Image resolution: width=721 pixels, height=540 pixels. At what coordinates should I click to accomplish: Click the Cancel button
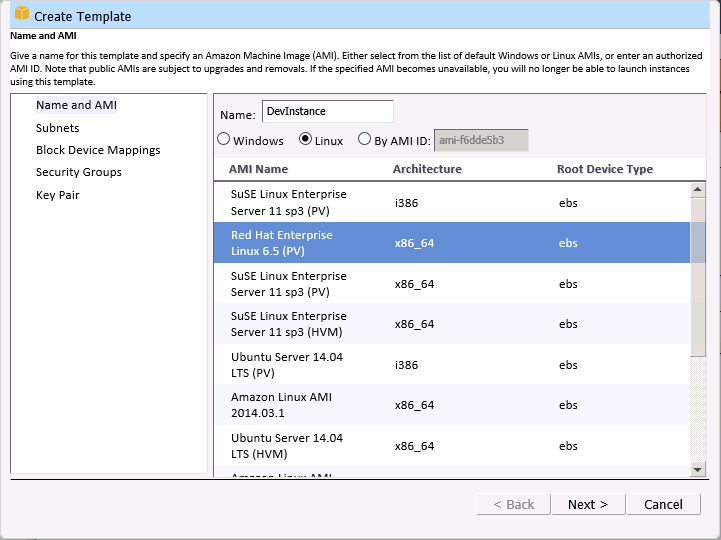(663, 504)
